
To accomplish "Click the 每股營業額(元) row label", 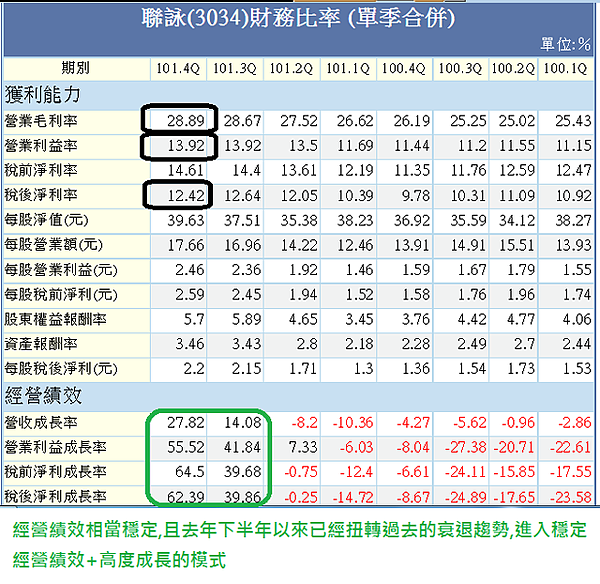I will pyautogui.click(x=54, y=245).
